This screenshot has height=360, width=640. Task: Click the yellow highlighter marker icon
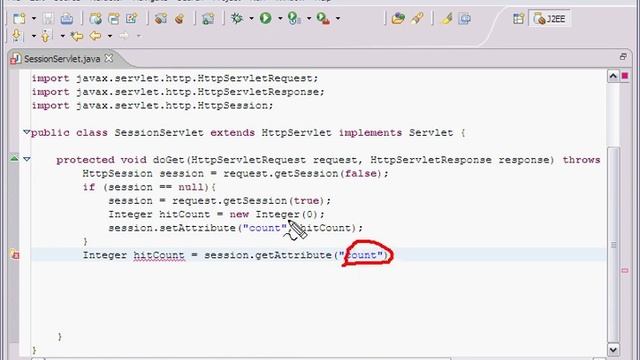click(447, 18)
